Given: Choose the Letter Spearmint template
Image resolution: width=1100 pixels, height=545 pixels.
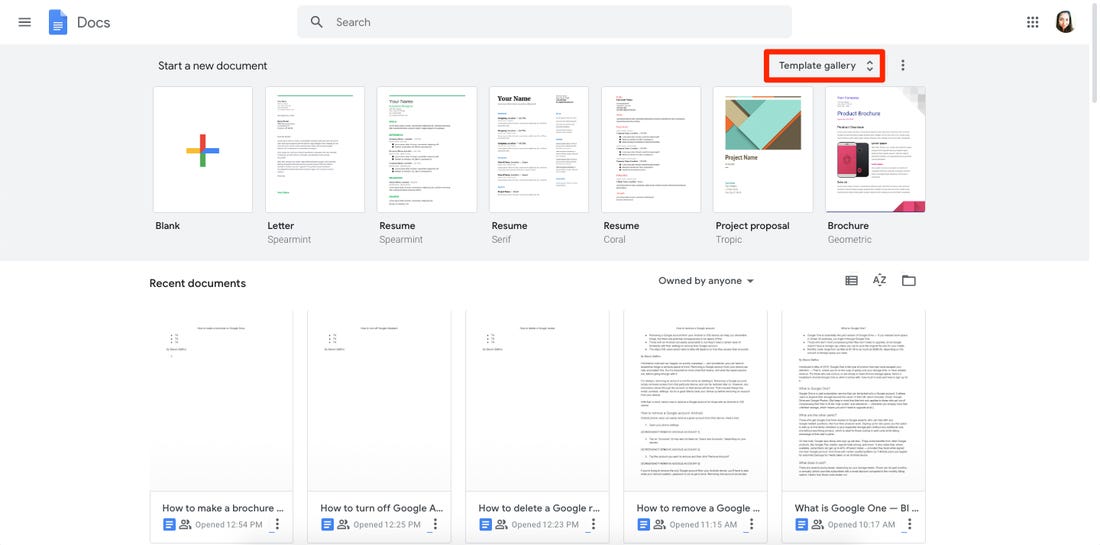Looking at the screenshot, I should (315, 149).
